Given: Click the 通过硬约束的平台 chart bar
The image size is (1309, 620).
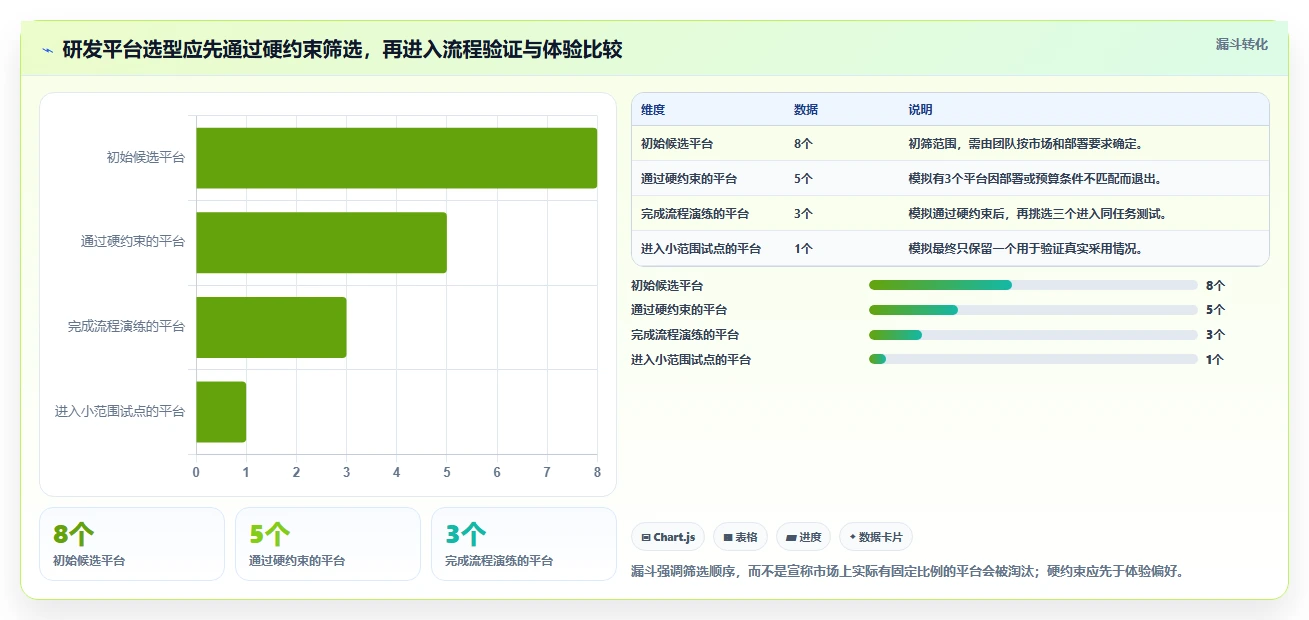Looking at the screenshot, I should pyautogui.click(x=321, y=242).
